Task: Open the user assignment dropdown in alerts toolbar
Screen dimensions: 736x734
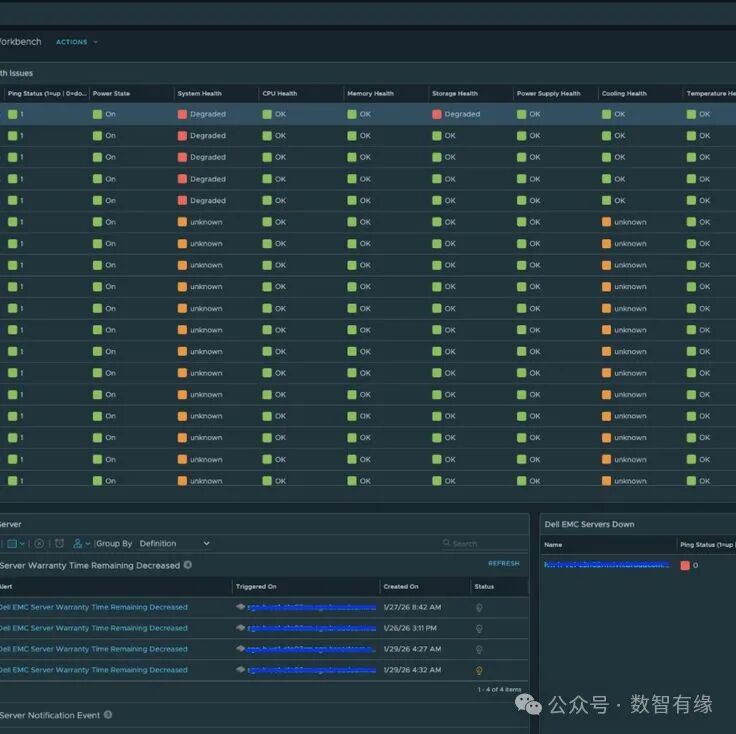Action: pyautogui.click(x=82, y=544)
